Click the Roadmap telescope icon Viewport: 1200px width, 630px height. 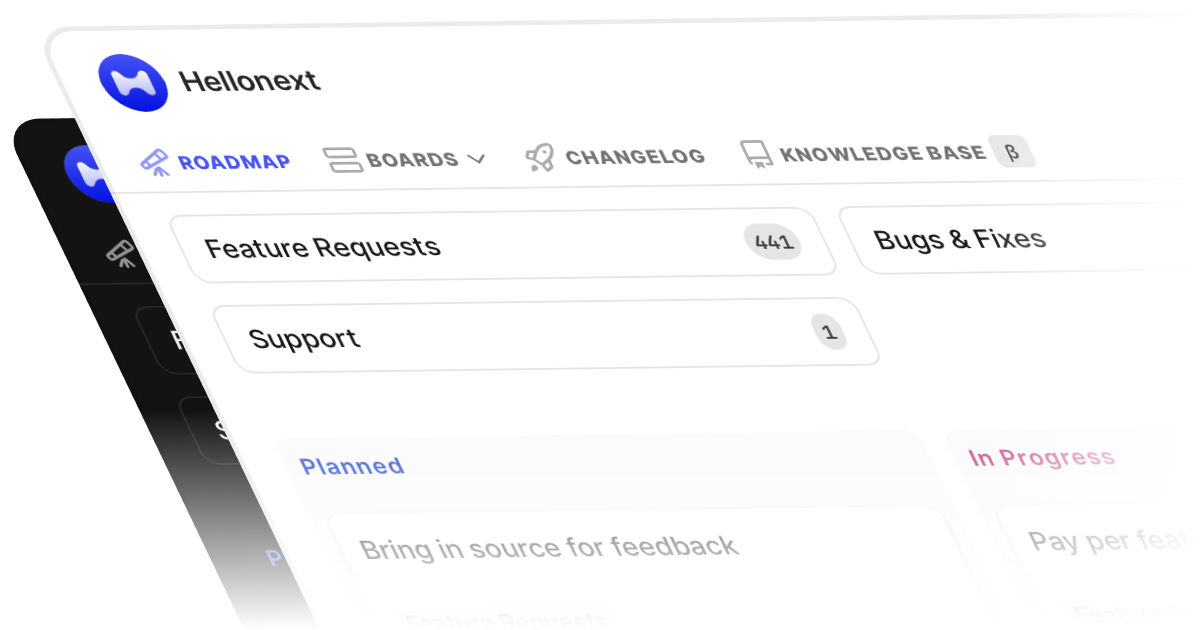[155, 162]
